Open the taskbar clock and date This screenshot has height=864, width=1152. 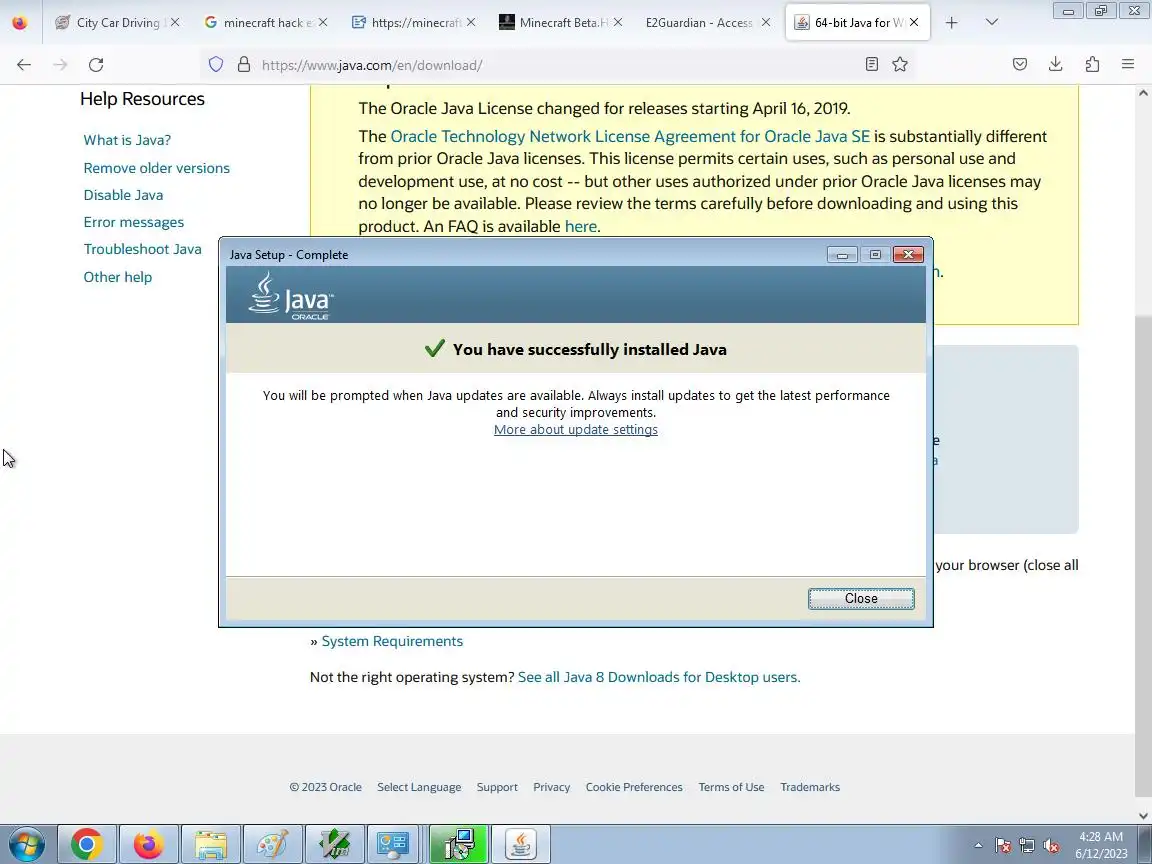pyautogui.click(x=1101, y=845)
